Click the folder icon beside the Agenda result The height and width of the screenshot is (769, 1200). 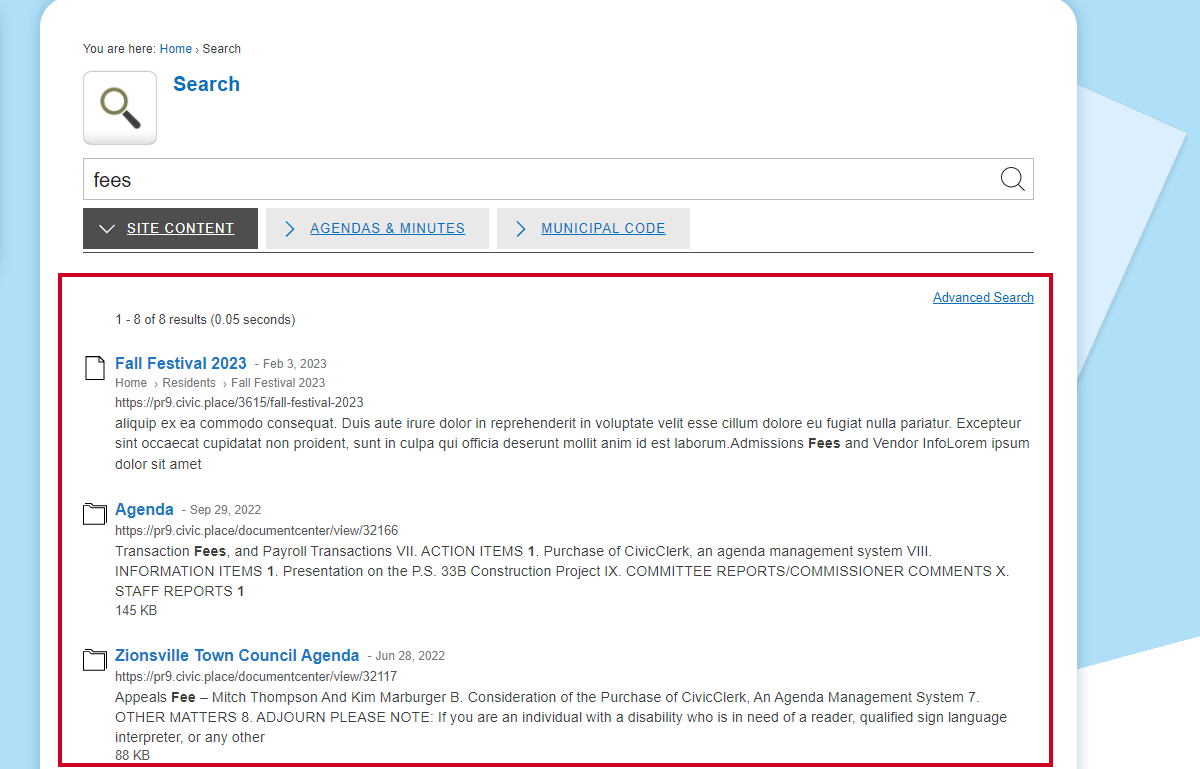pos(94,514)
